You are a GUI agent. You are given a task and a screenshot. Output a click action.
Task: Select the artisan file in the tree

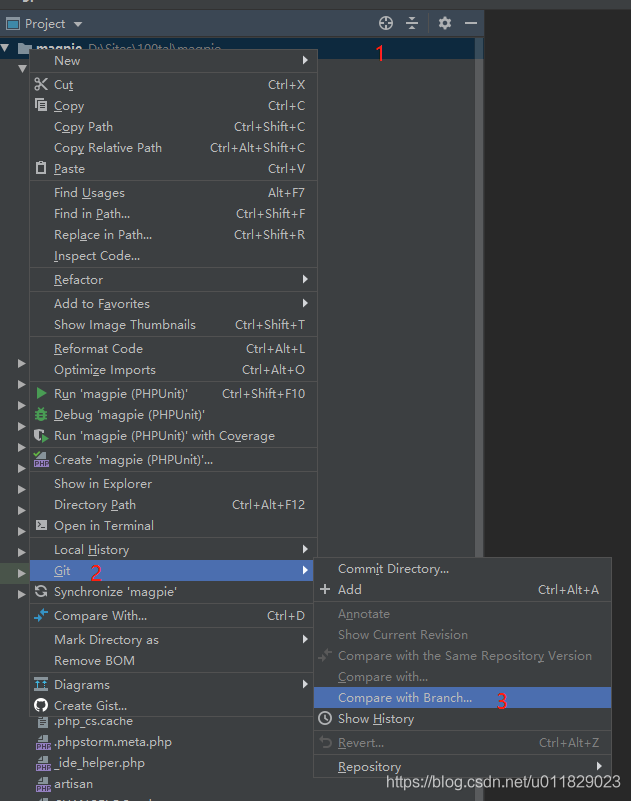tap(74, 784)
